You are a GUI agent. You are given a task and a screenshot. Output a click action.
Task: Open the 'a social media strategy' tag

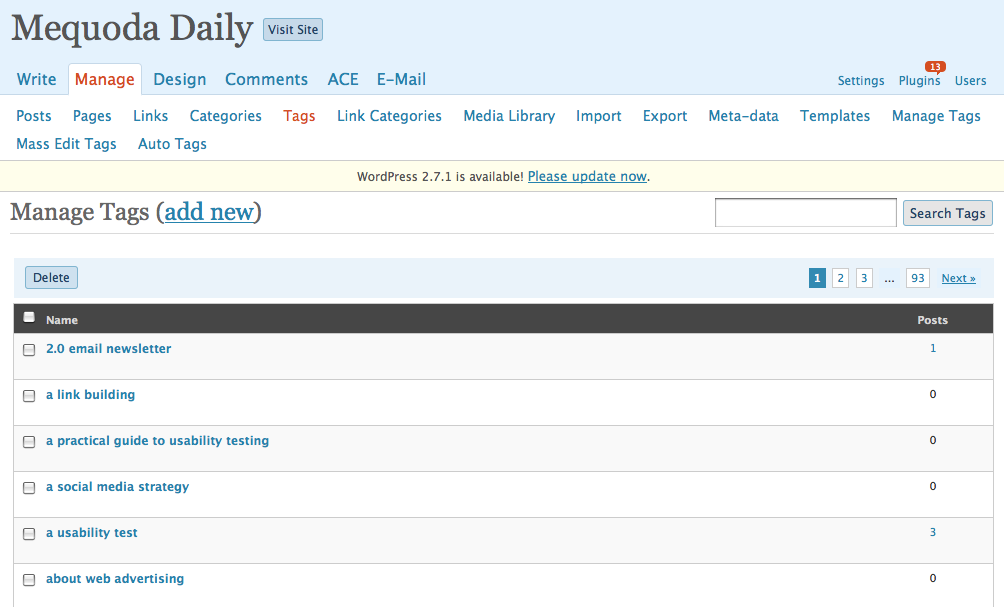118,487
